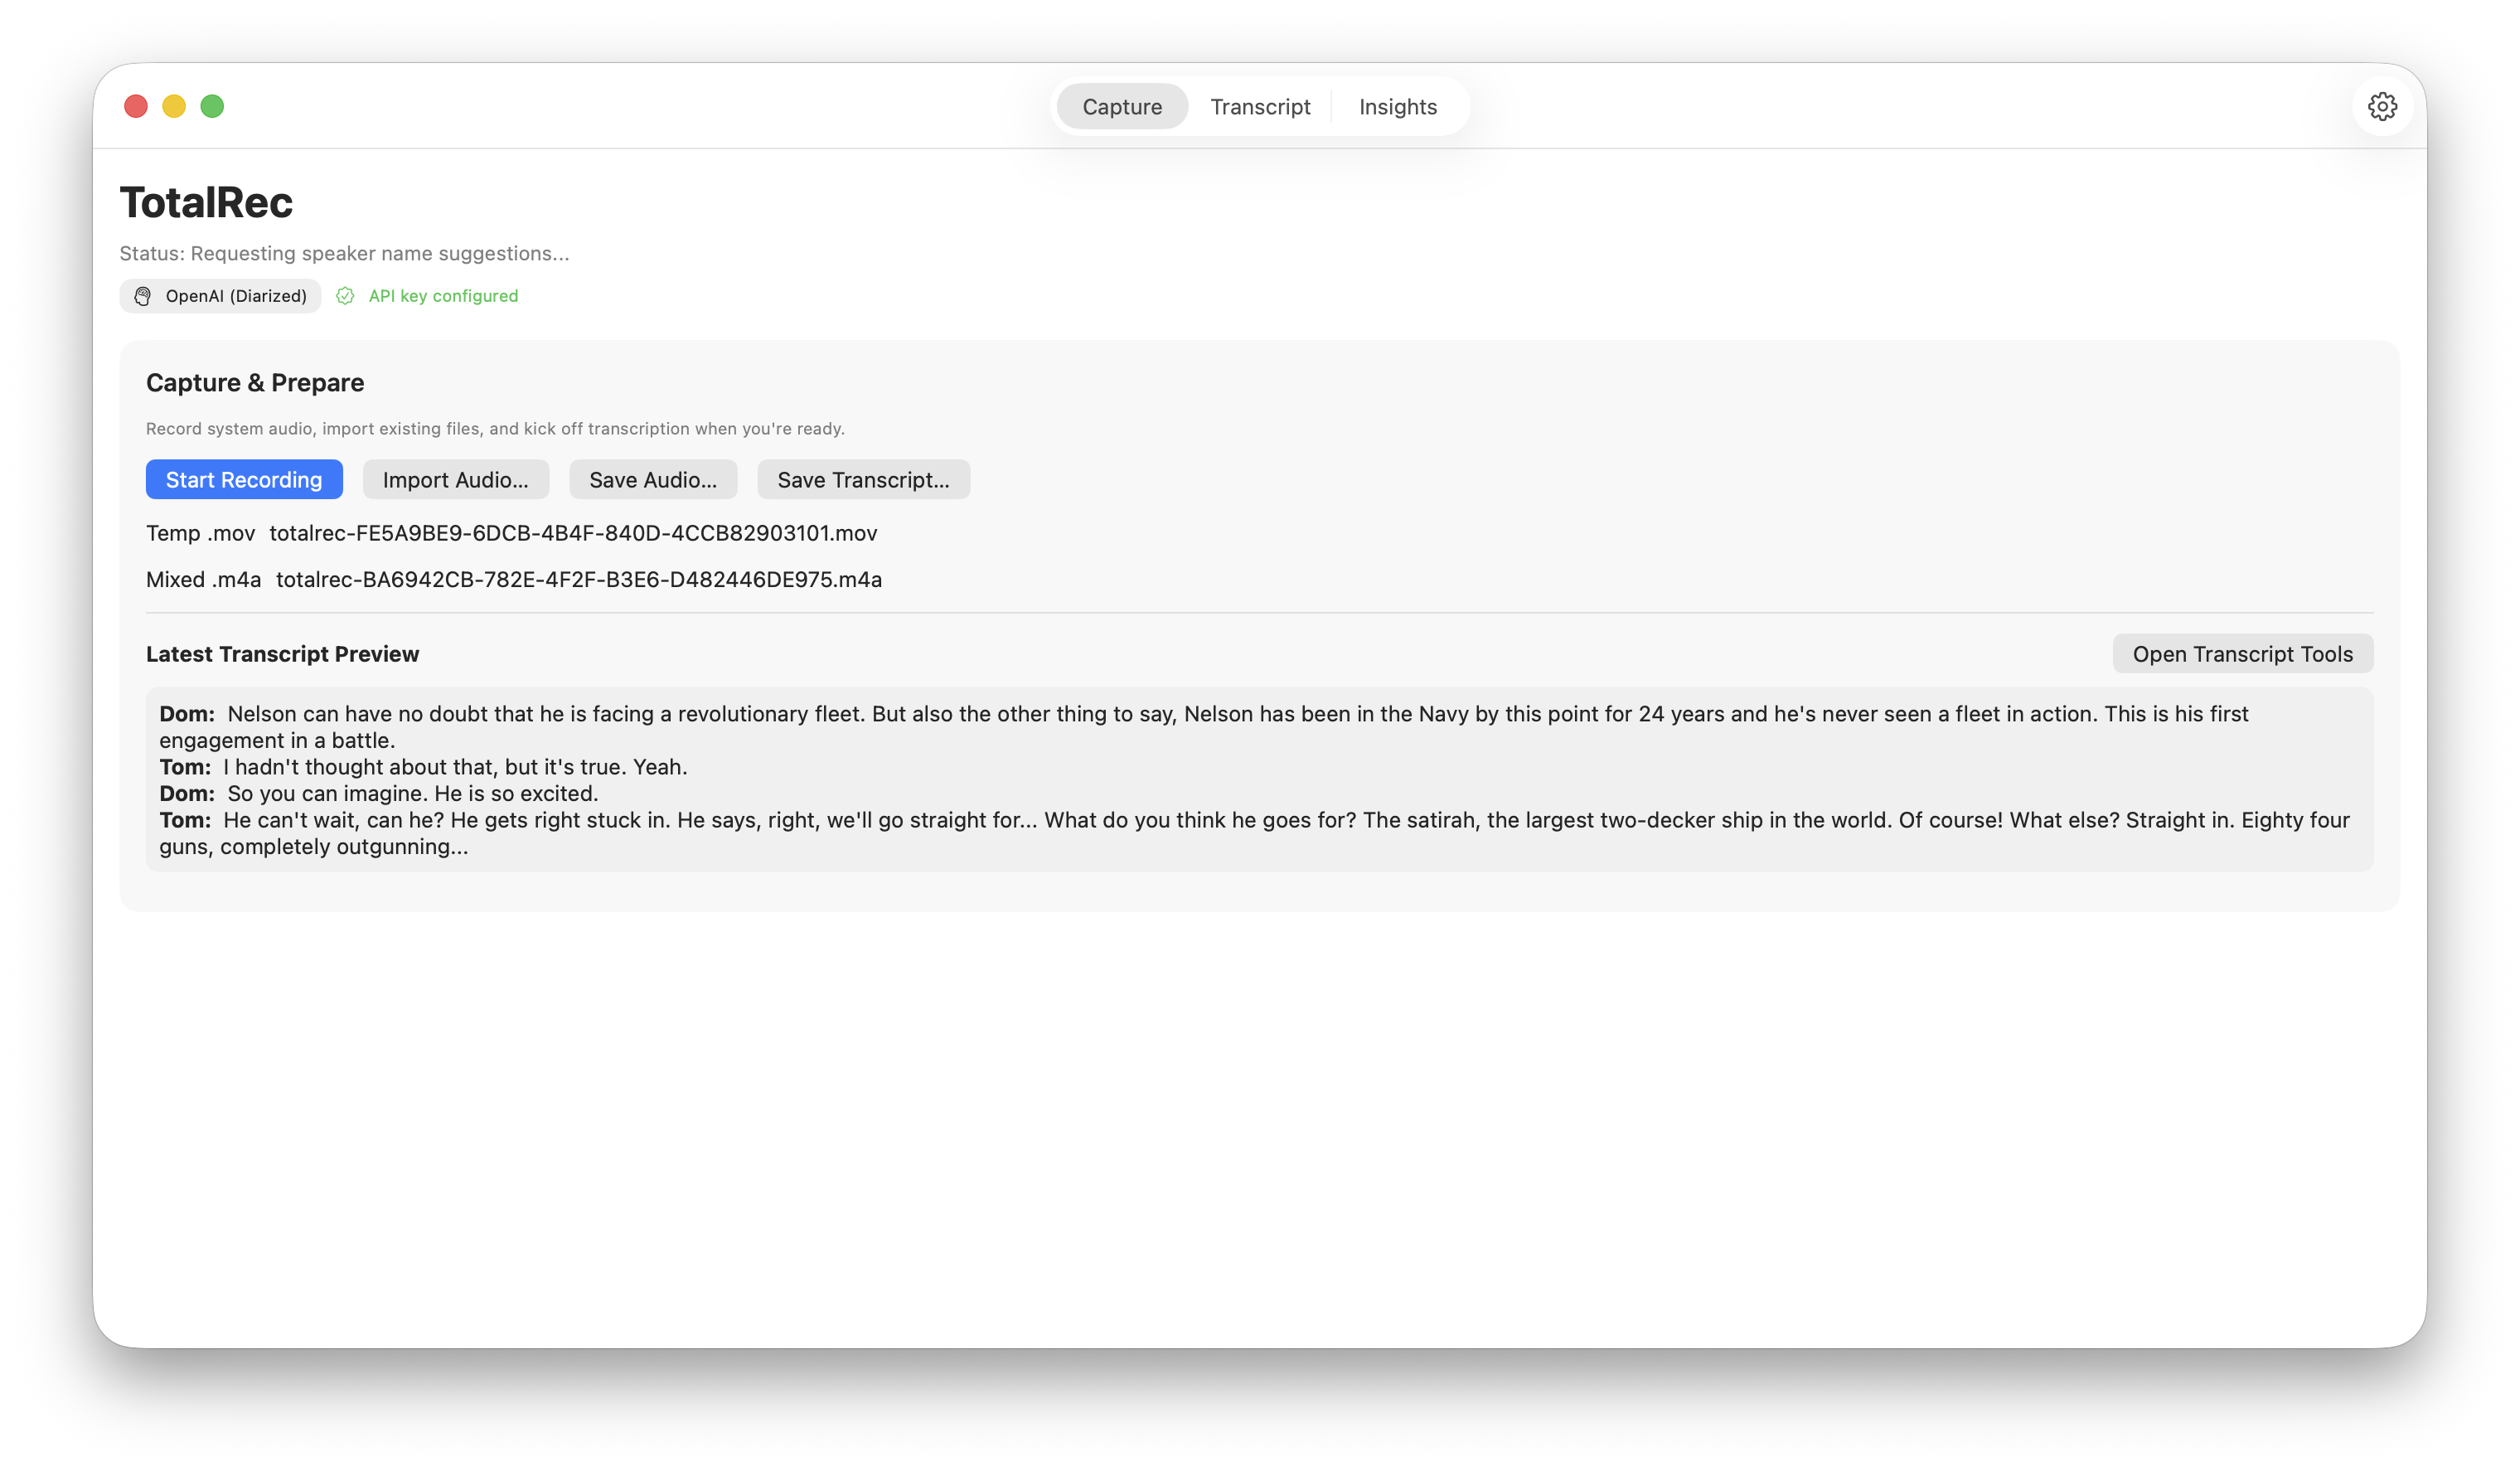The image size is (2520, 1471).
Task: Click Save Audio... button
Action: 653,480
